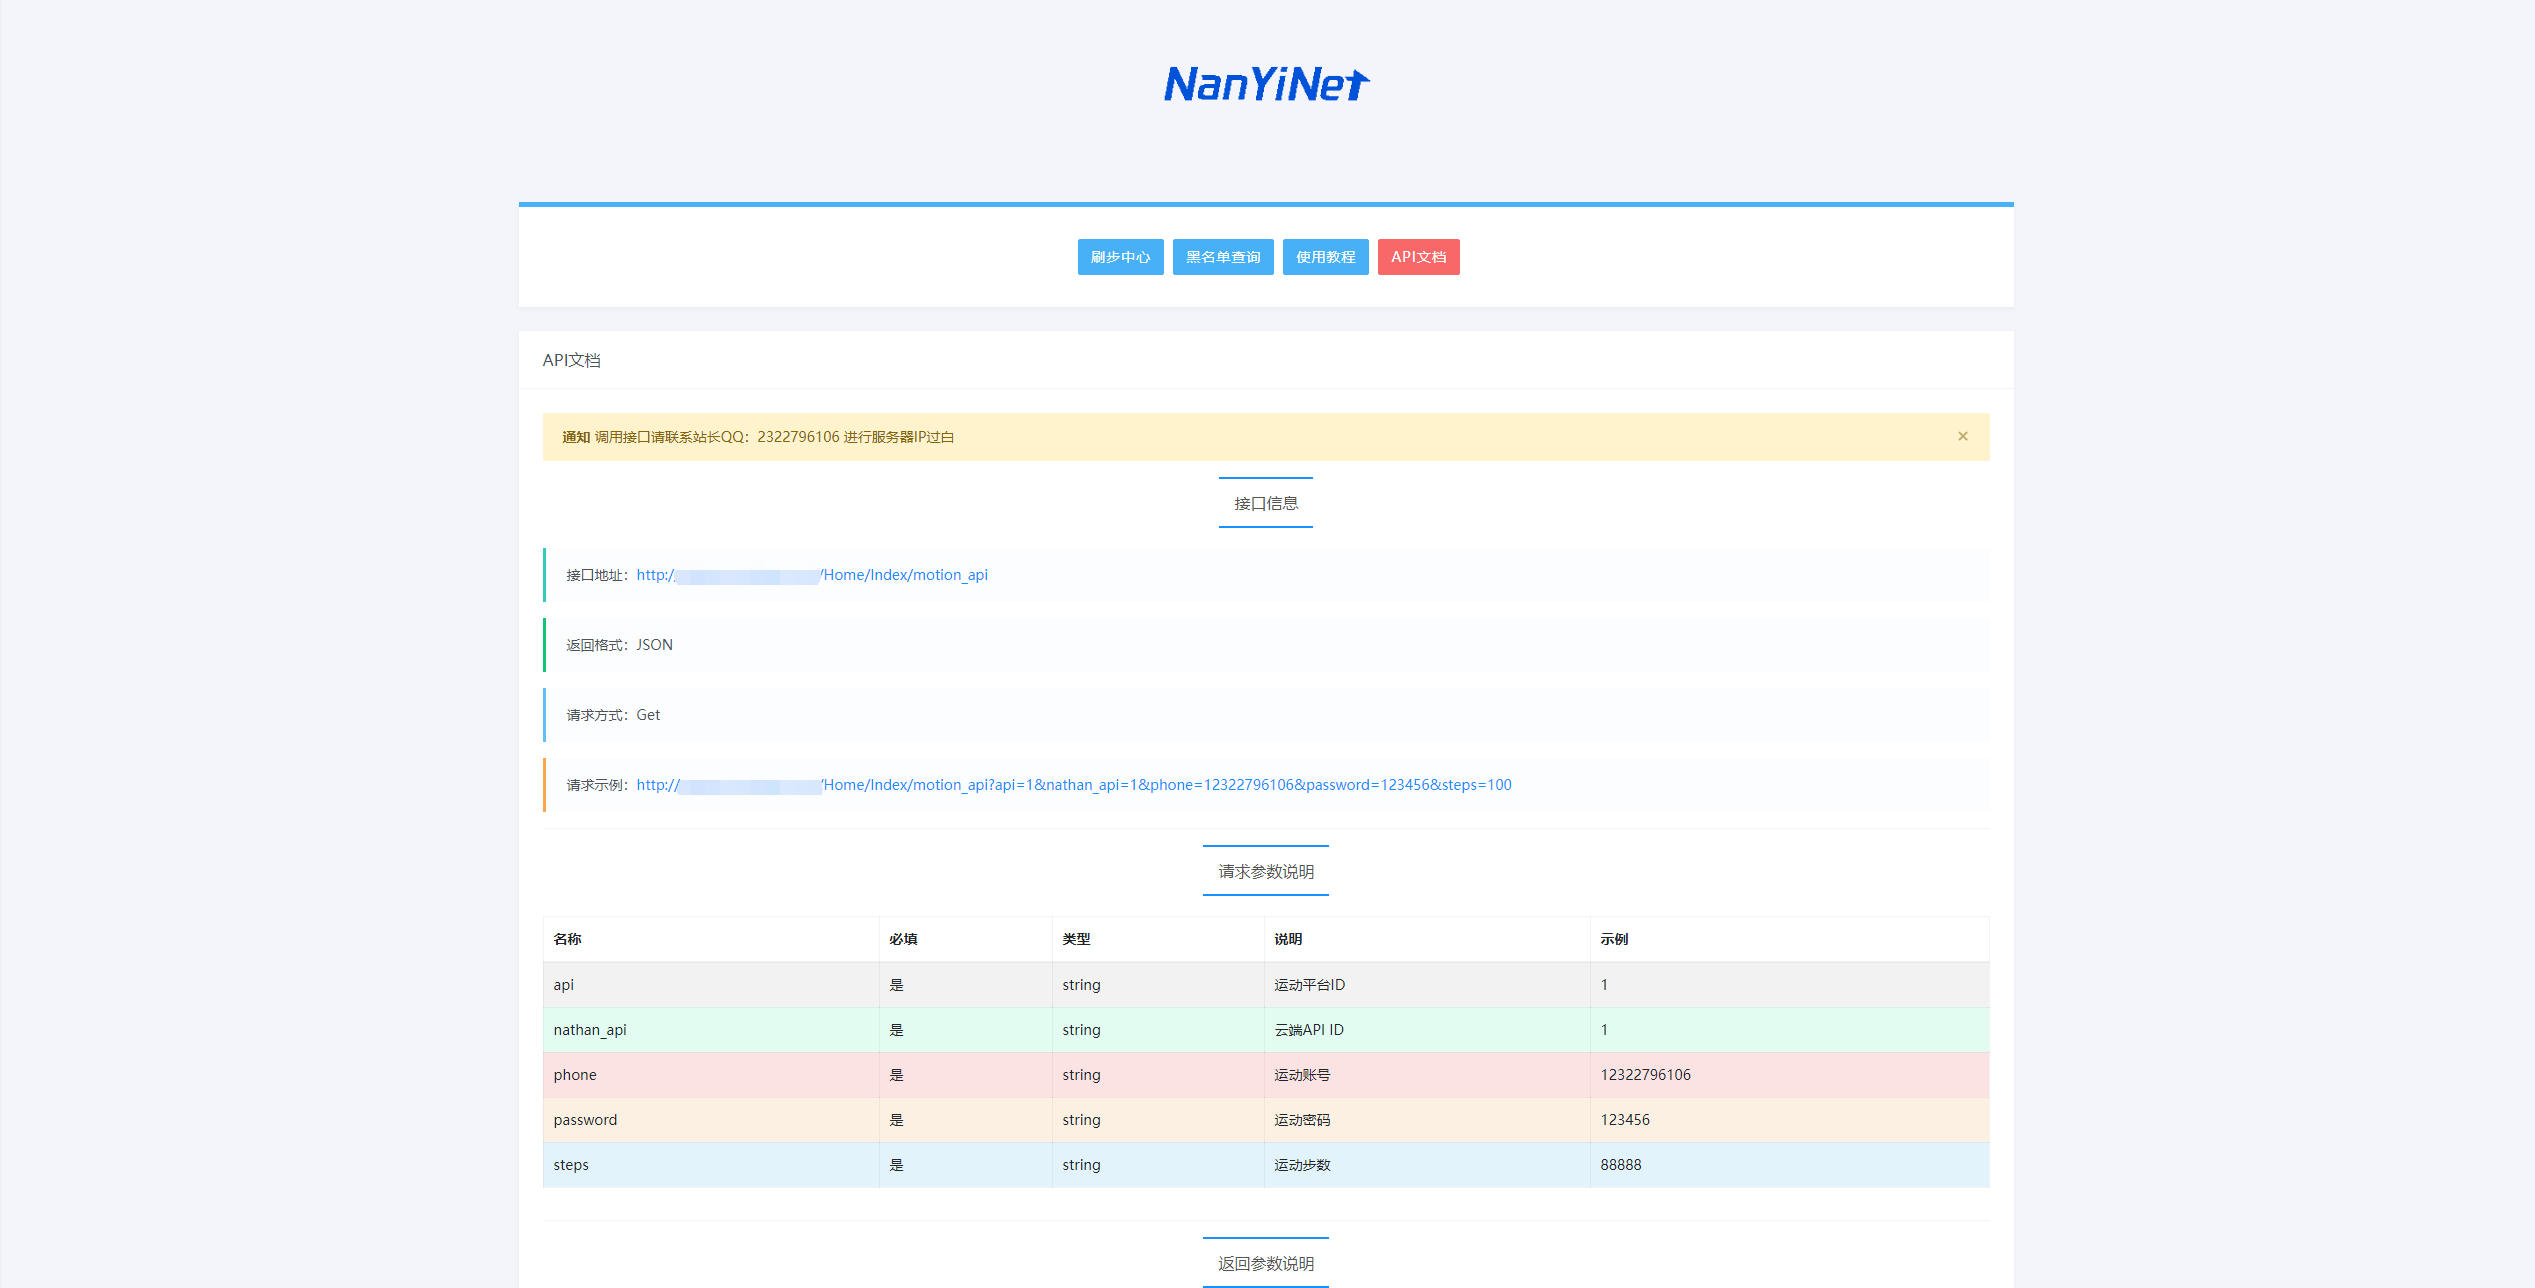Click the 名称 column header
The width and height of the screenshot is (2535, 1288).
click(x=566, y=939)
